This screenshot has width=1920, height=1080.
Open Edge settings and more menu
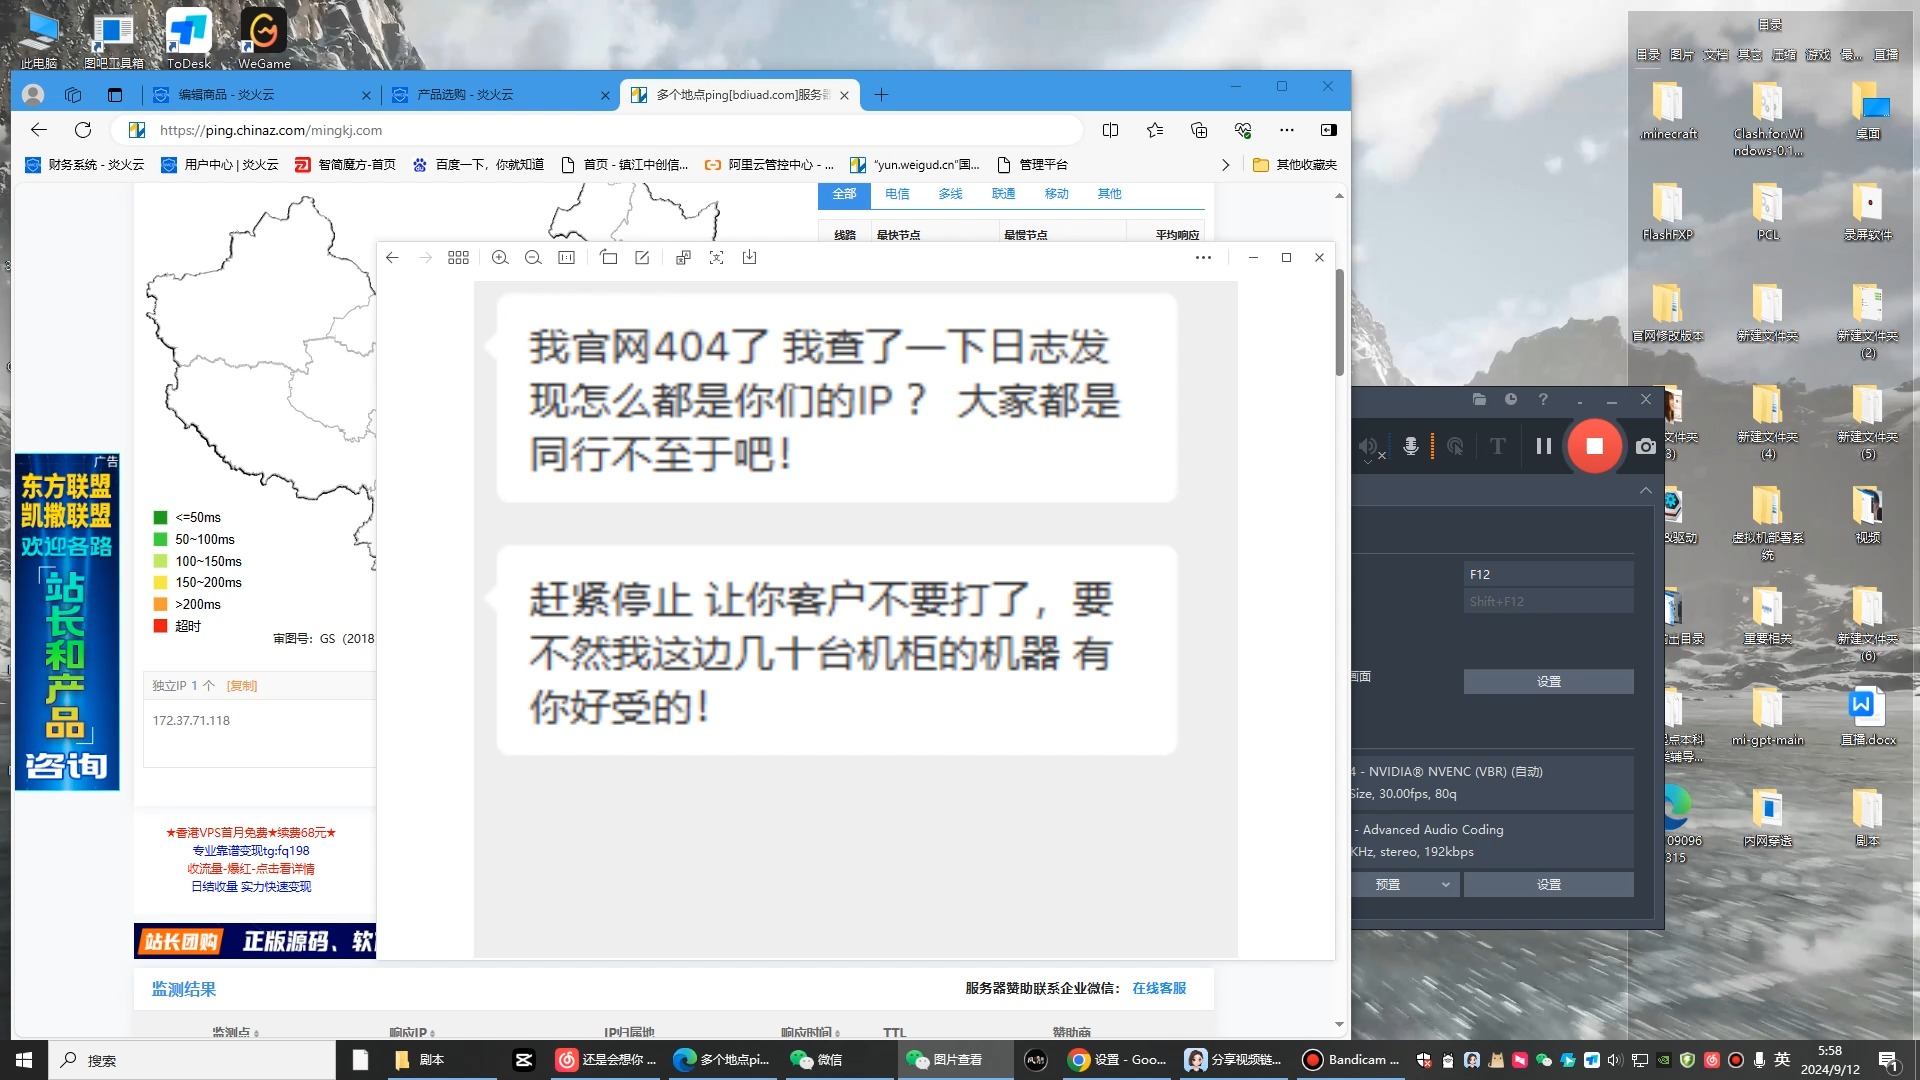1287,130
